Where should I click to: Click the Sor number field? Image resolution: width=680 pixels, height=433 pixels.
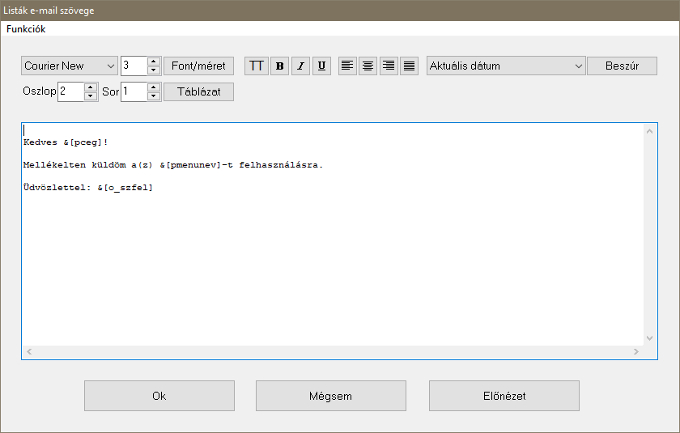point(132,92)
